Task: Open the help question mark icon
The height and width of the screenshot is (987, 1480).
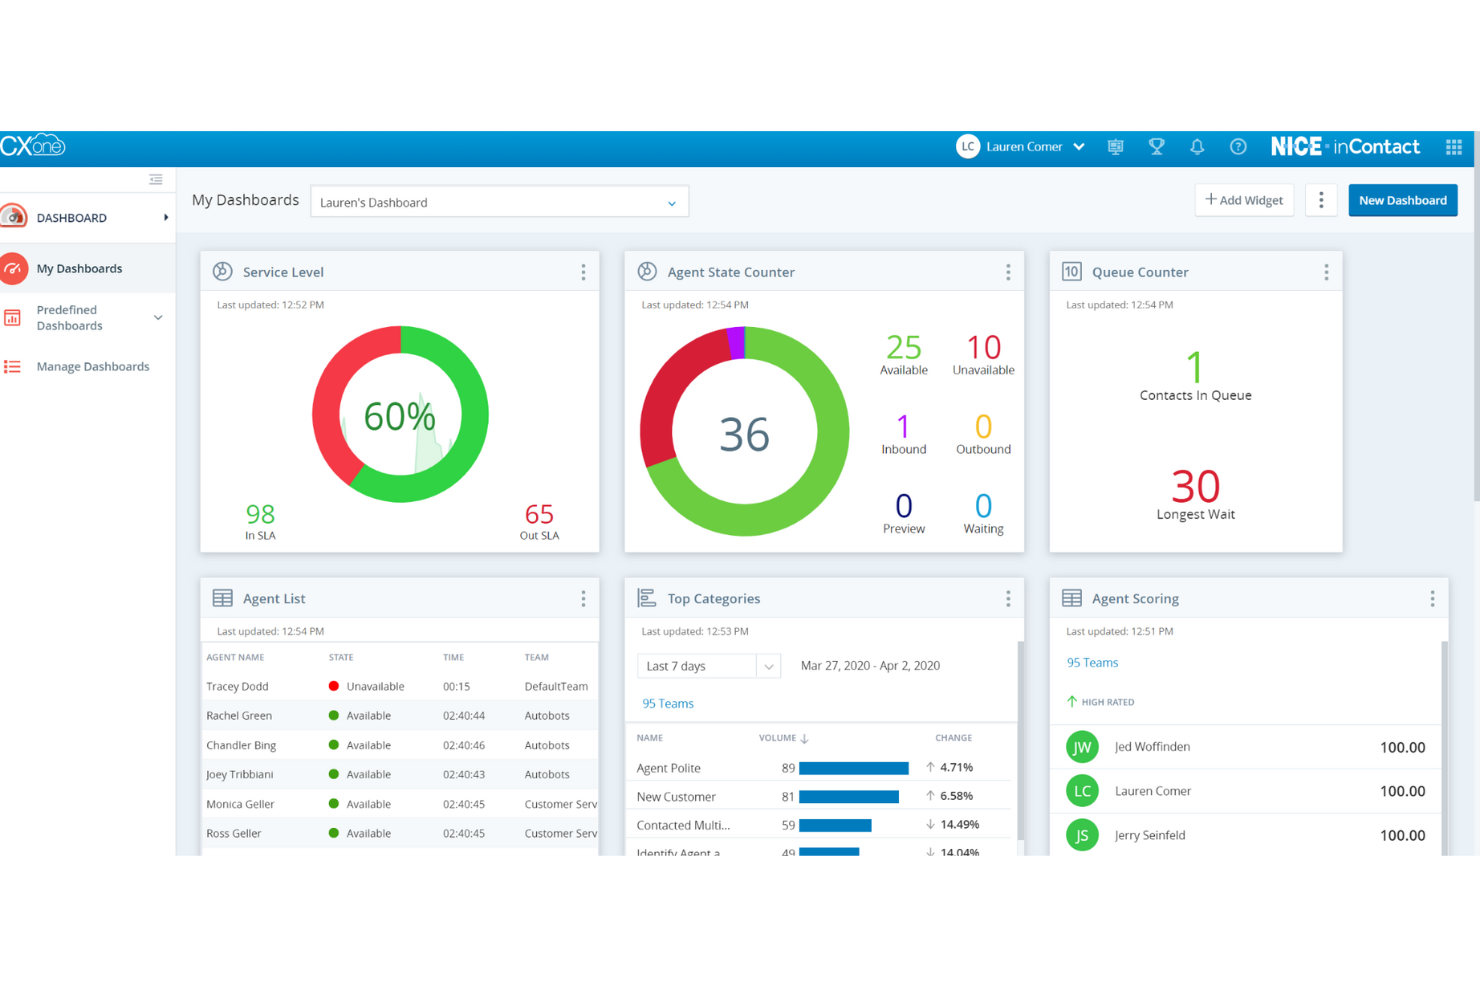Action: pyautogui.click(x=1238, y=146)
